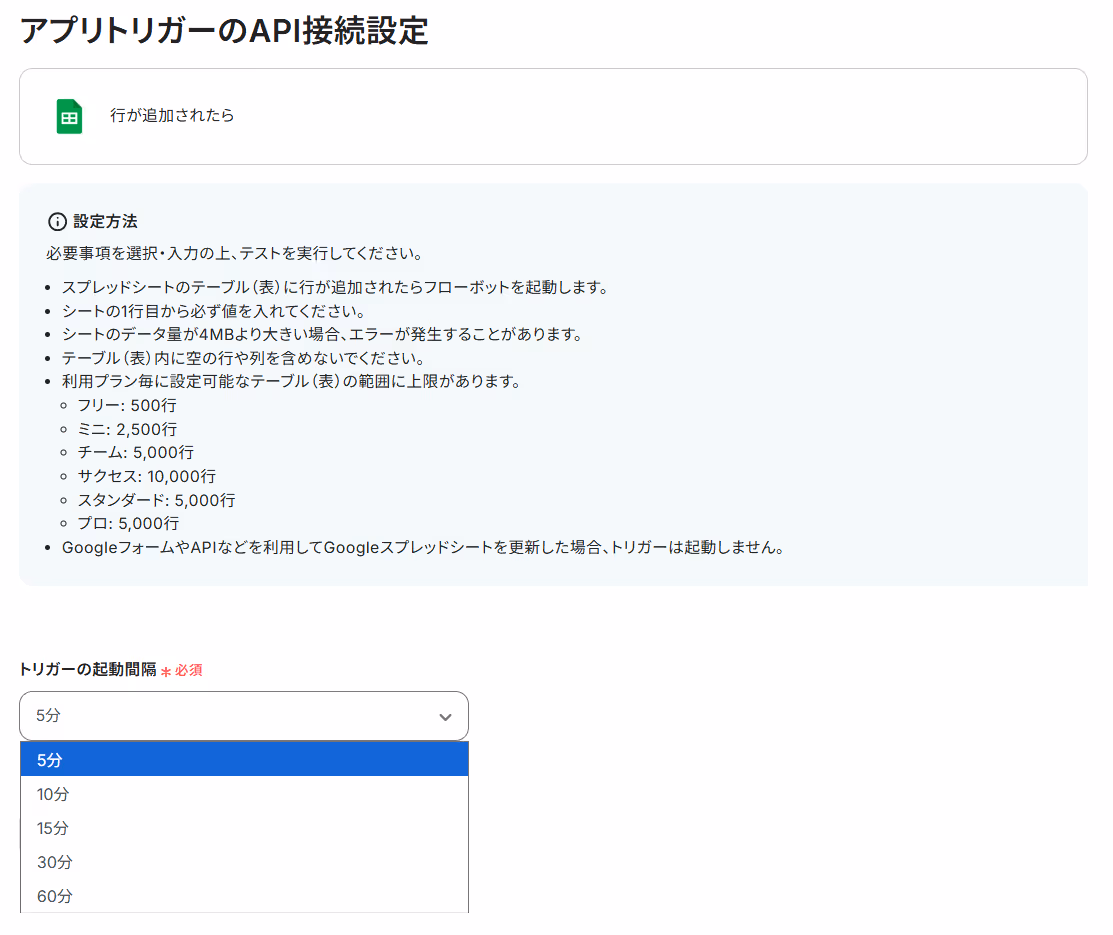Screen dimensions: 1113x935
Task: Click the シートの1行目から instruction line
Action: coord(214,311)
